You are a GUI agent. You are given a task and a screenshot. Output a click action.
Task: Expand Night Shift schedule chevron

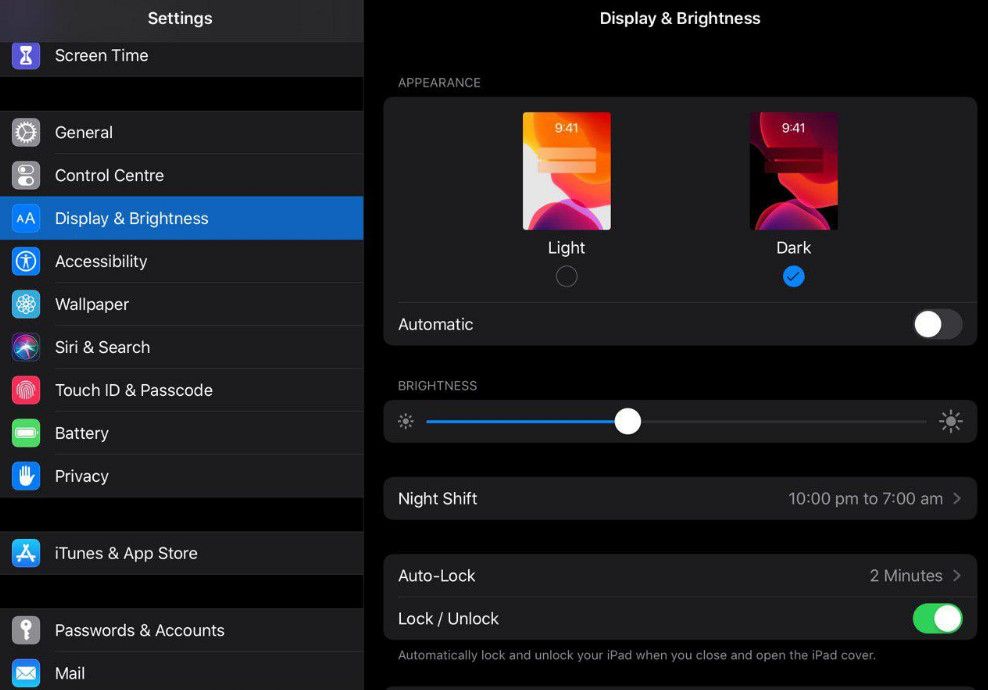coord(957,498)
